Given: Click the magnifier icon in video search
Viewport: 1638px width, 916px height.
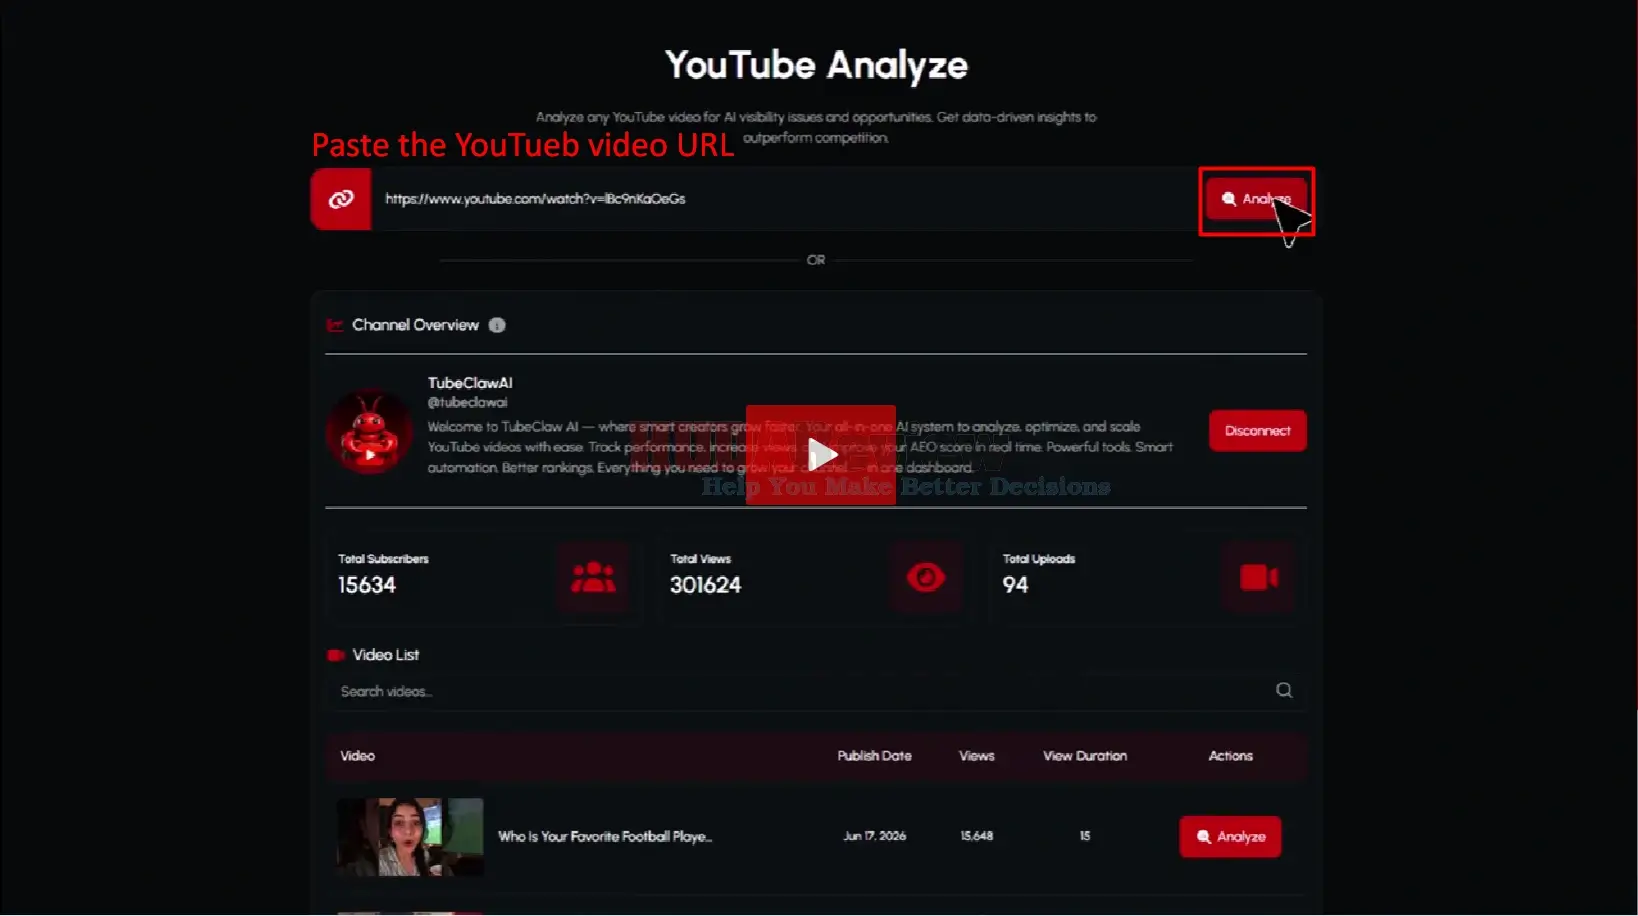Looking at the screenshot, I should click(x=1284, y=690).
